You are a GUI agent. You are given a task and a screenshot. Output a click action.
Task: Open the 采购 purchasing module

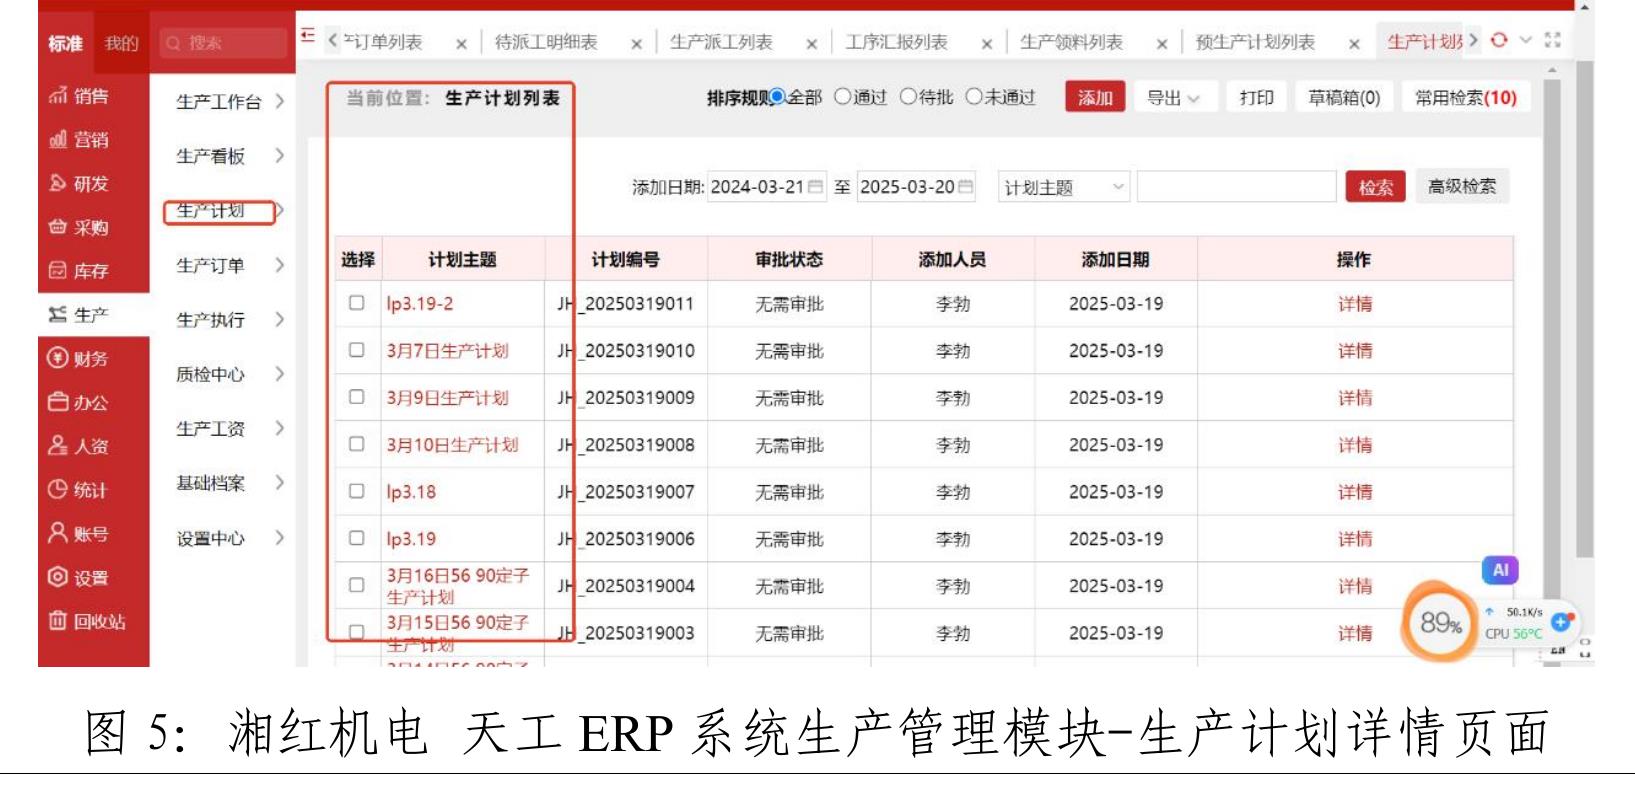(79, 228)
